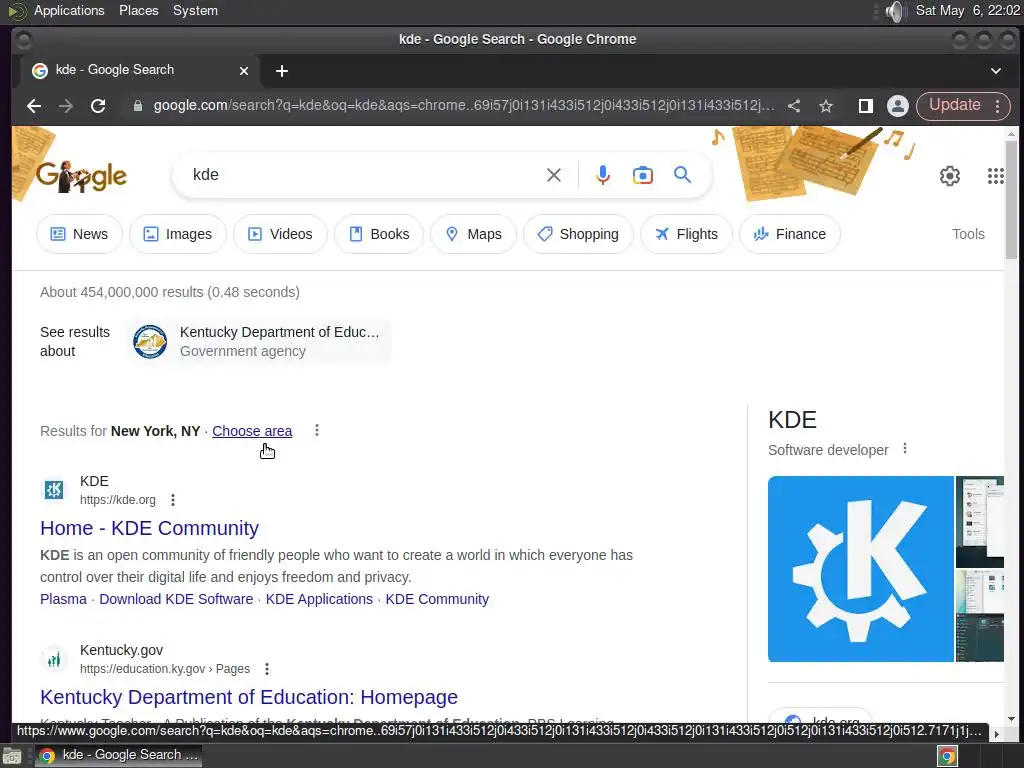Open KDE Applications sitelink
1024x768 pixels.
click(319, 599)
